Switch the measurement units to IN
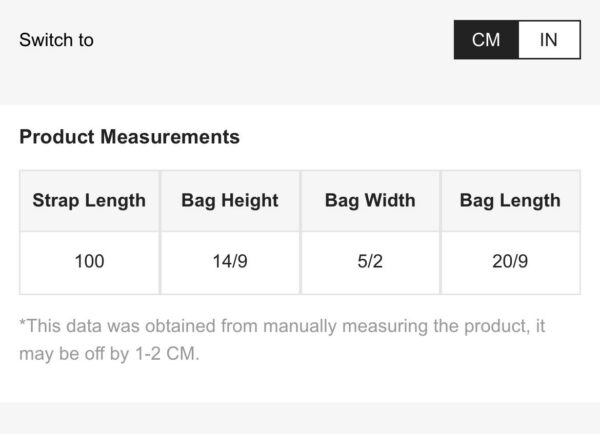This screenshot has width=600, height=434. 549,40
